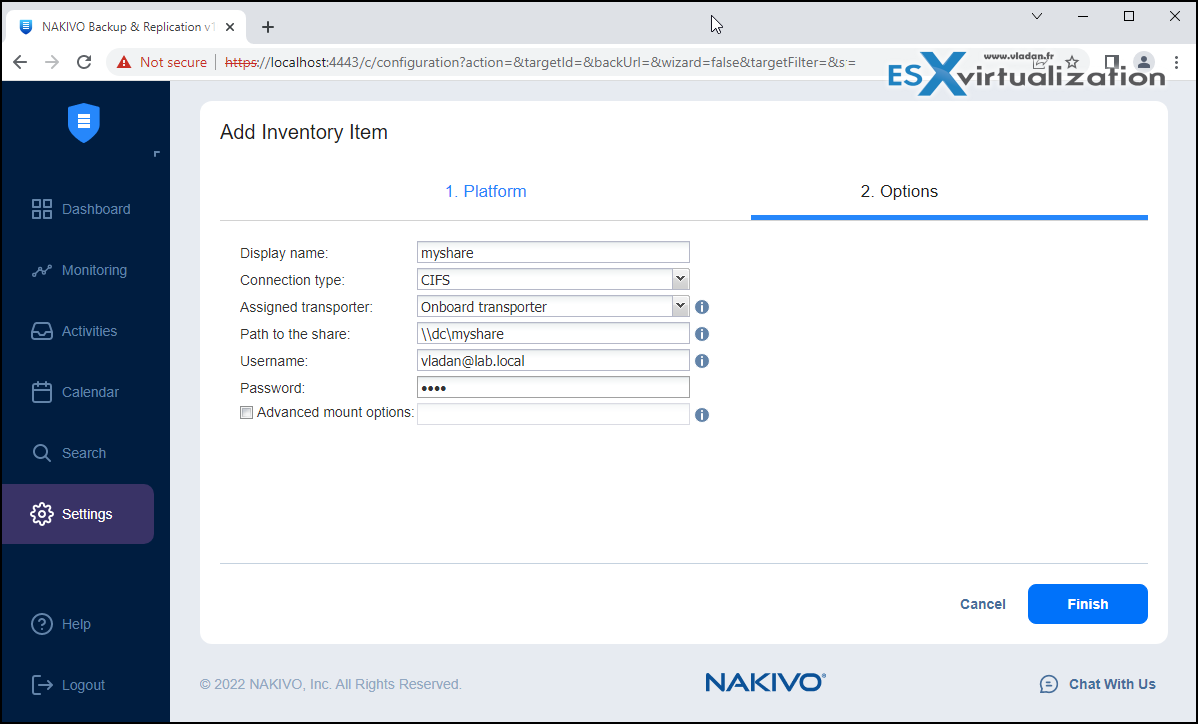Close the NAKIVO browser tab
The height and width of the screenshot is (724, 1198).
(x=230, y=27)
